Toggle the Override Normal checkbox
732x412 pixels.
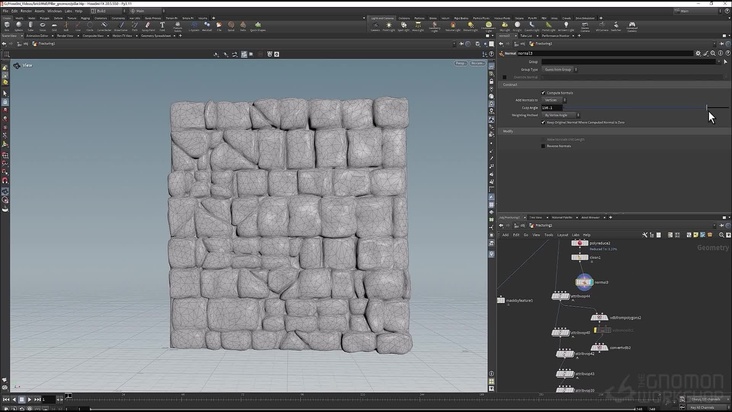pos(504,77)
